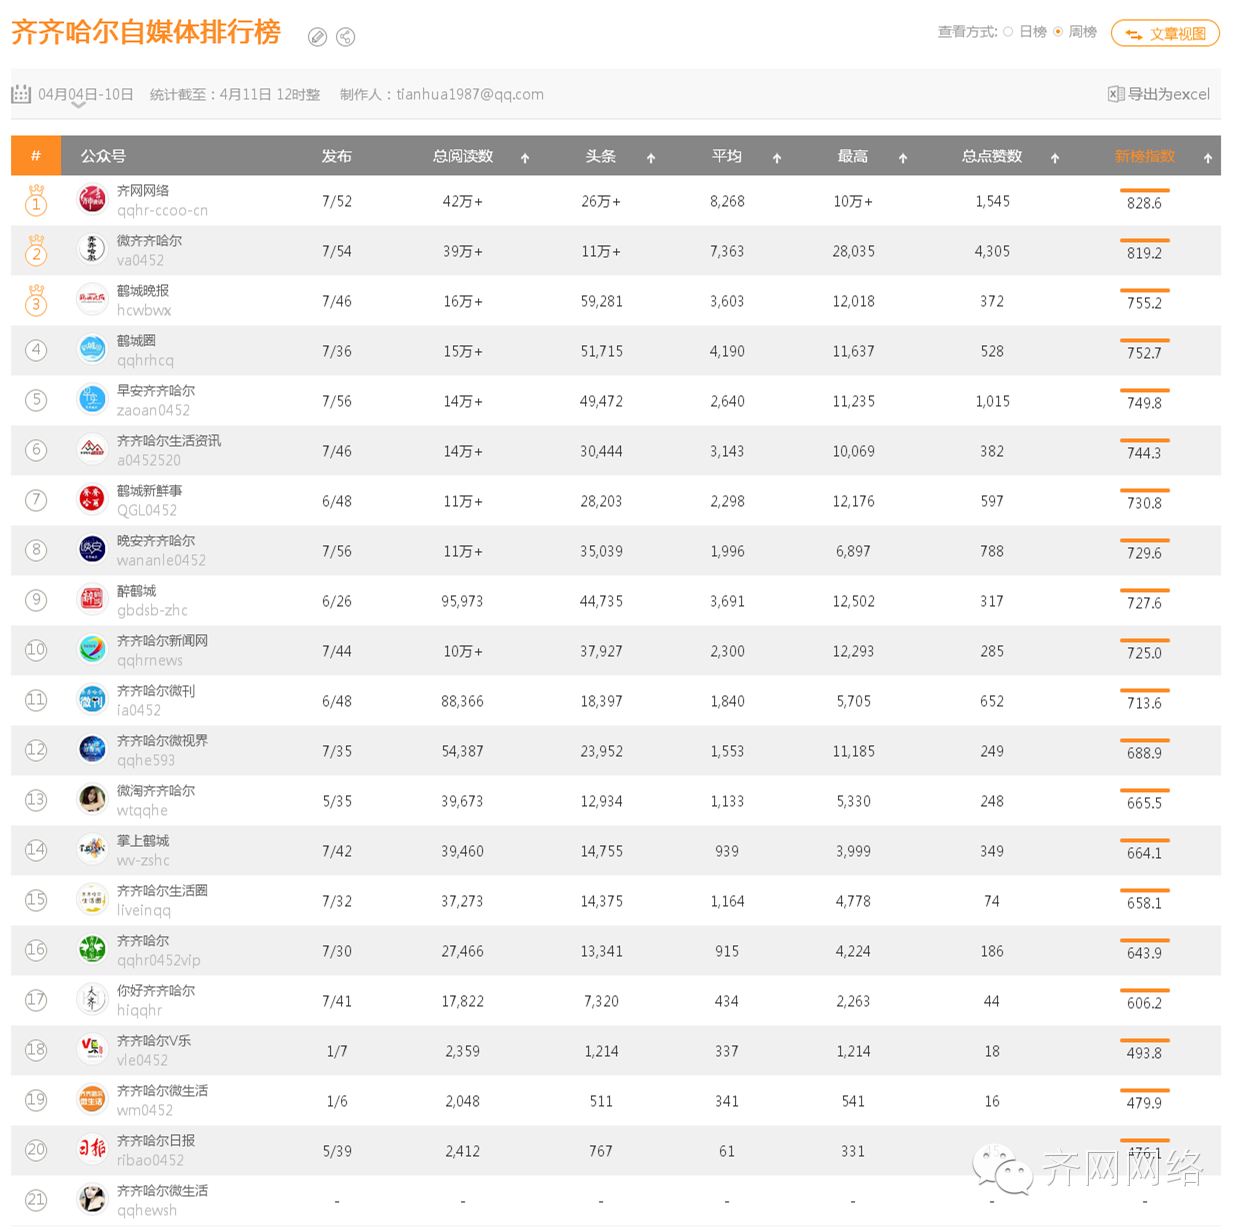Click the 头条 column header
Screen dimensions: 1243x1232
point(601,156)
